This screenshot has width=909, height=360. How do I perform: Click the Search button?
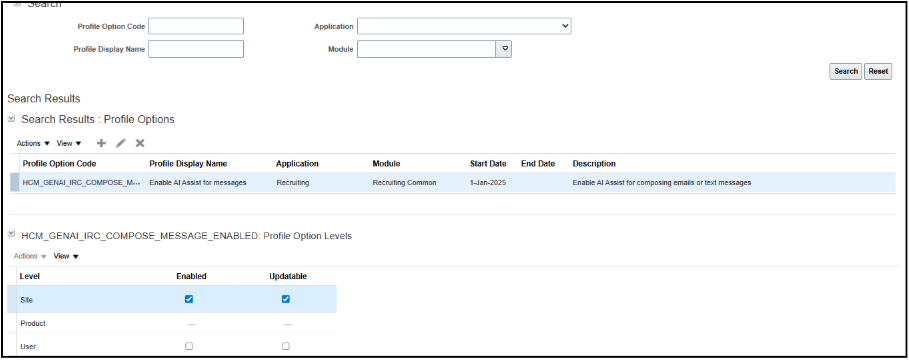click(x=846, y=71)
